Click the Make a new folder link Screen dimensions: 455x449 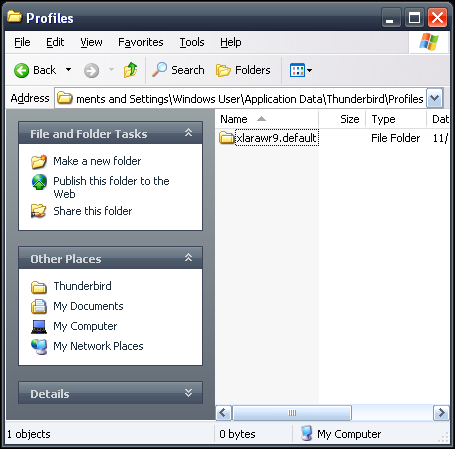click(97, 161)
